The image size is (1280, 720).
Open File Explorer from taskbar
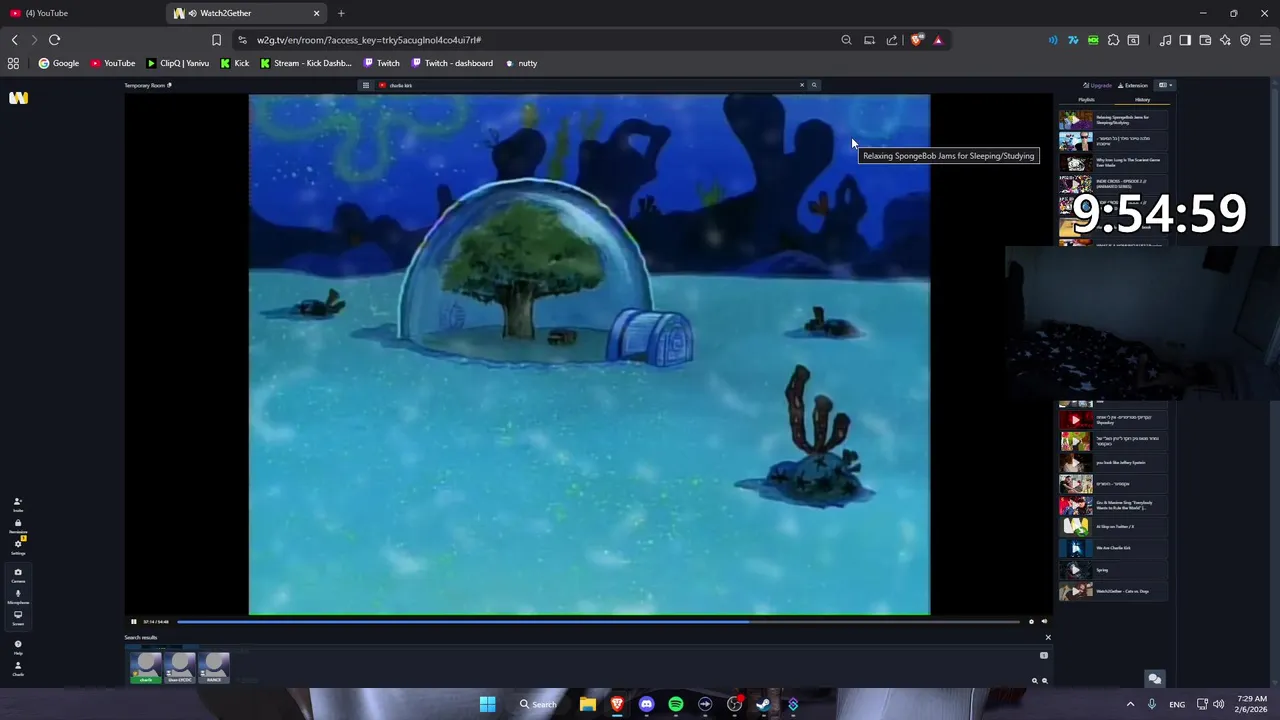pyautogui.click(x=588, y=704)
